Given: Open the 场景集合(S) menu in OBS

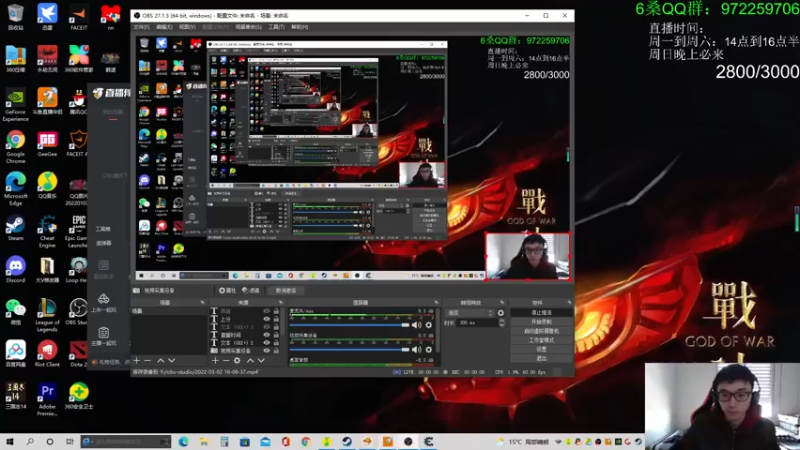Looking at the screenshot, I should [x=248, y=27].
